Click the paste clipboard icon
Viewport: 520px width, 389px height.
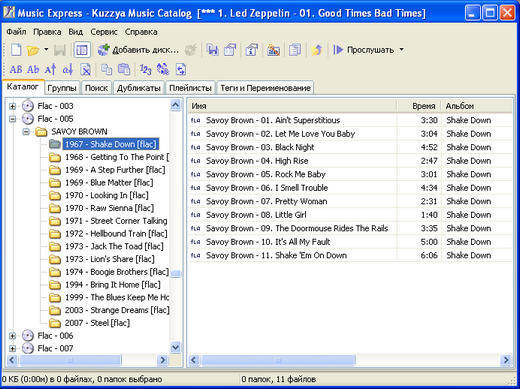(124, 70)
